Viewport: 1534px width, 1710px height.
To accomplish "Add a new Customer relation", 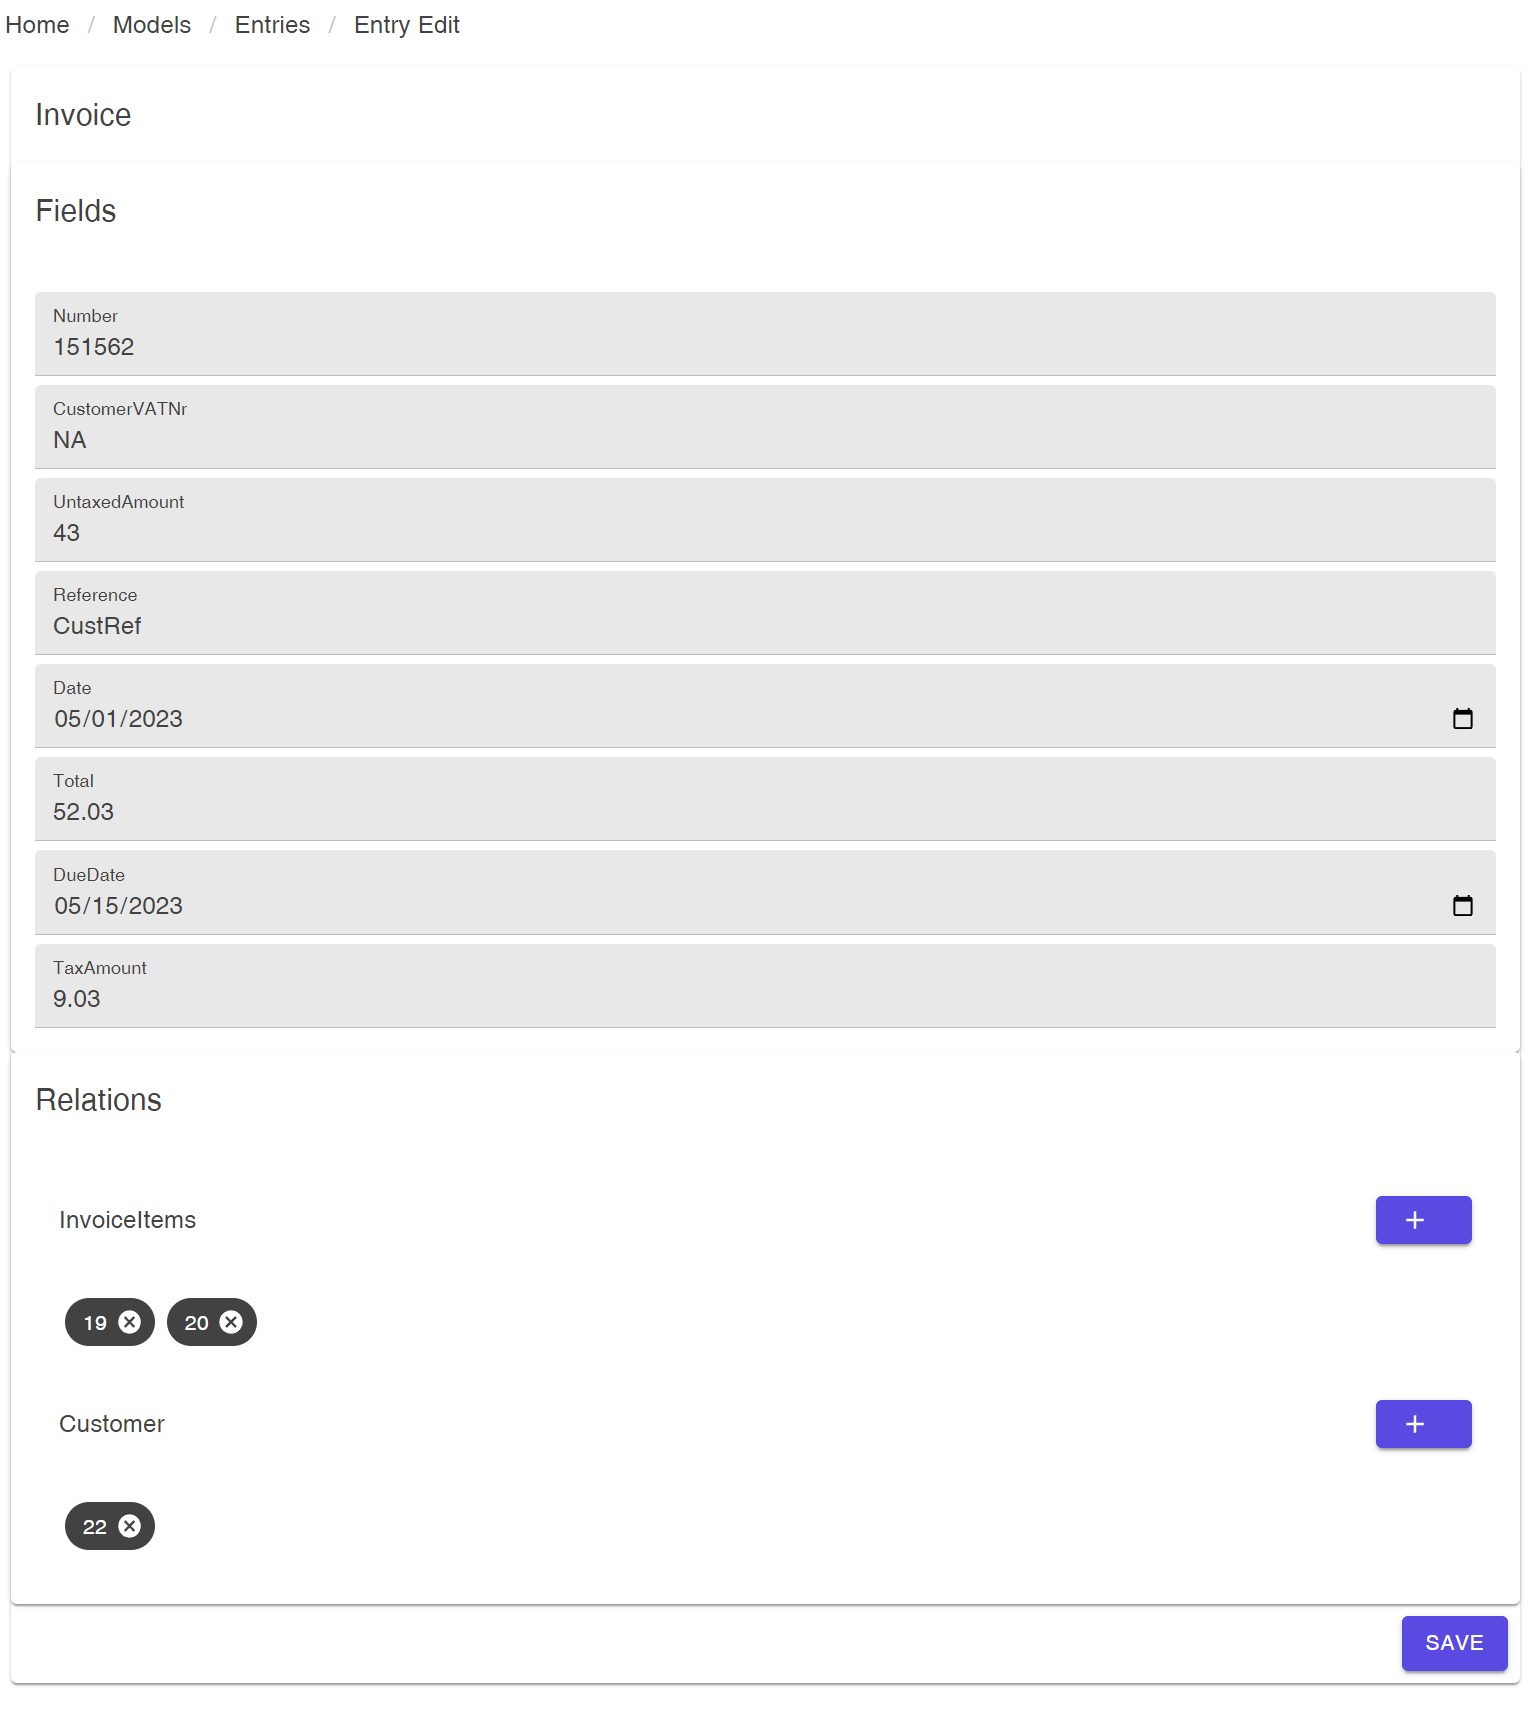I will click(x=1422, y=1424).
